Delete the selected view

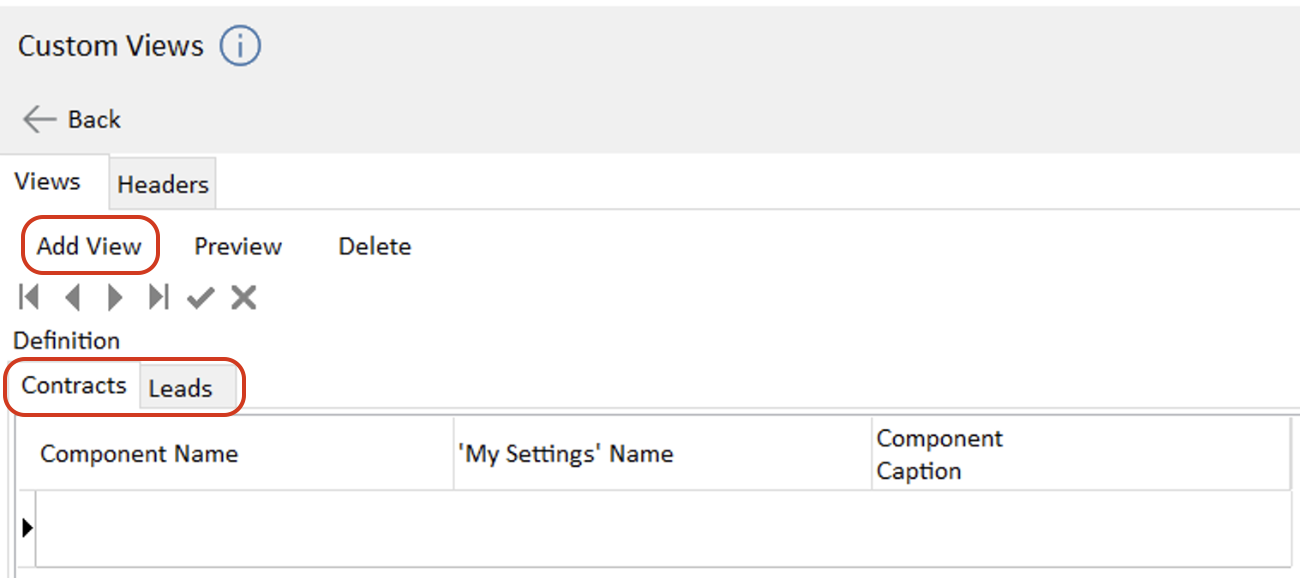click(x=375, y=246)
